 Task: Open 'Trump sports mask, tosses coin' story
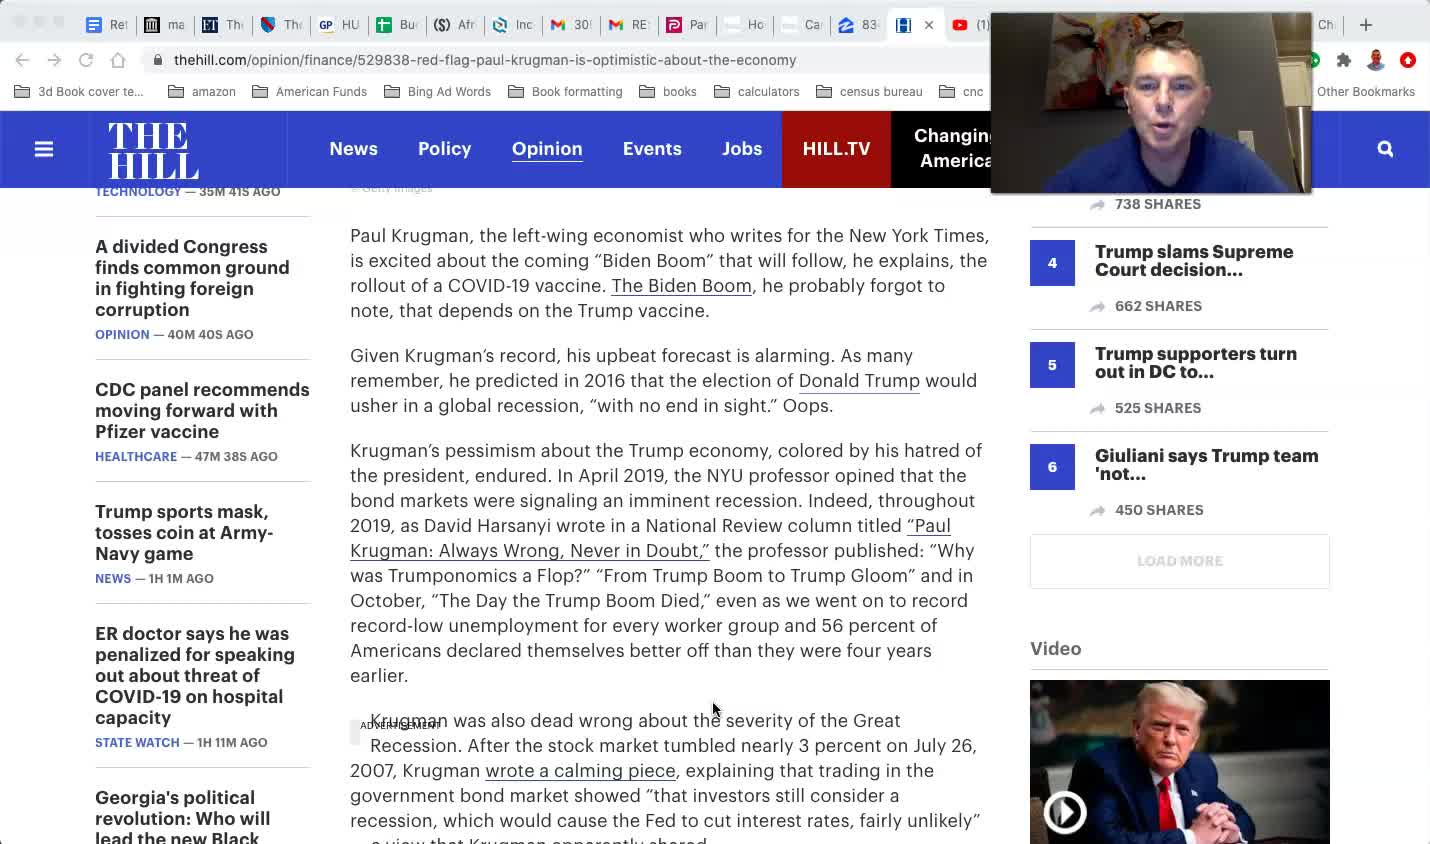point(184,533)
